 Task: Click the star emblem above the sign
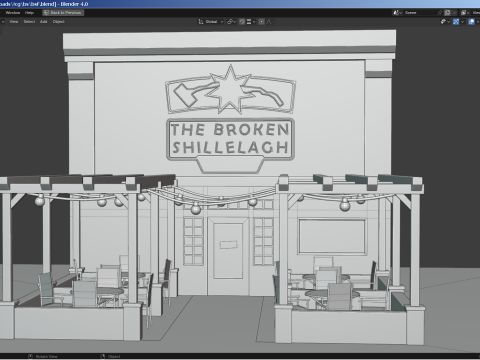tap(229, 89)
